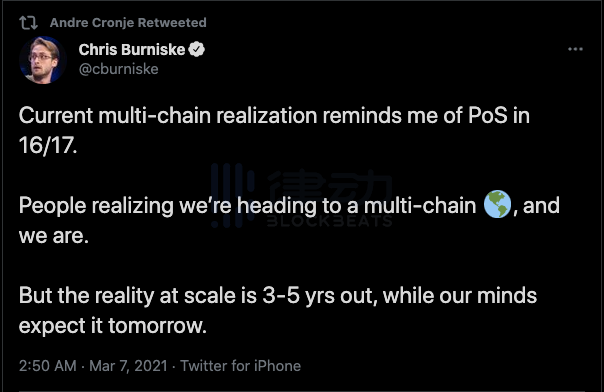Click the retweet arrows icon
604x392 pixels.
pos(29,23)
